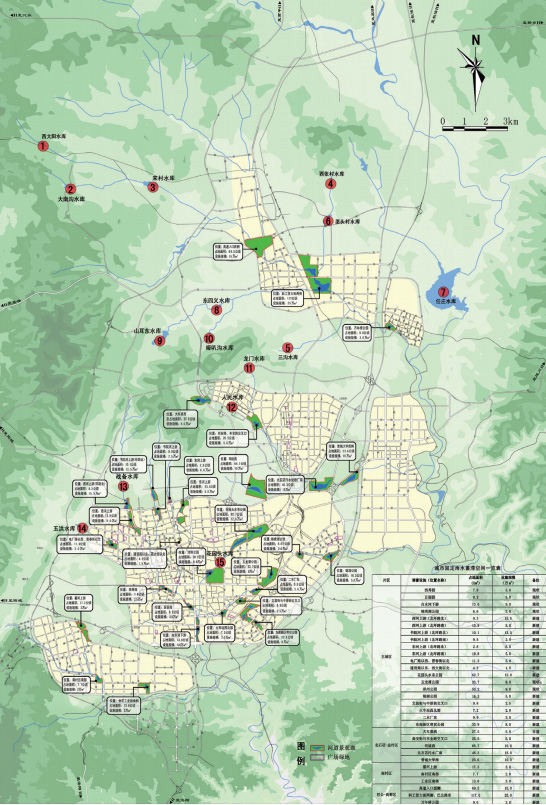The width and height of the screenshot is (546, 805).
Task: Click marker 13 at 战备水库
Action: 123,487
